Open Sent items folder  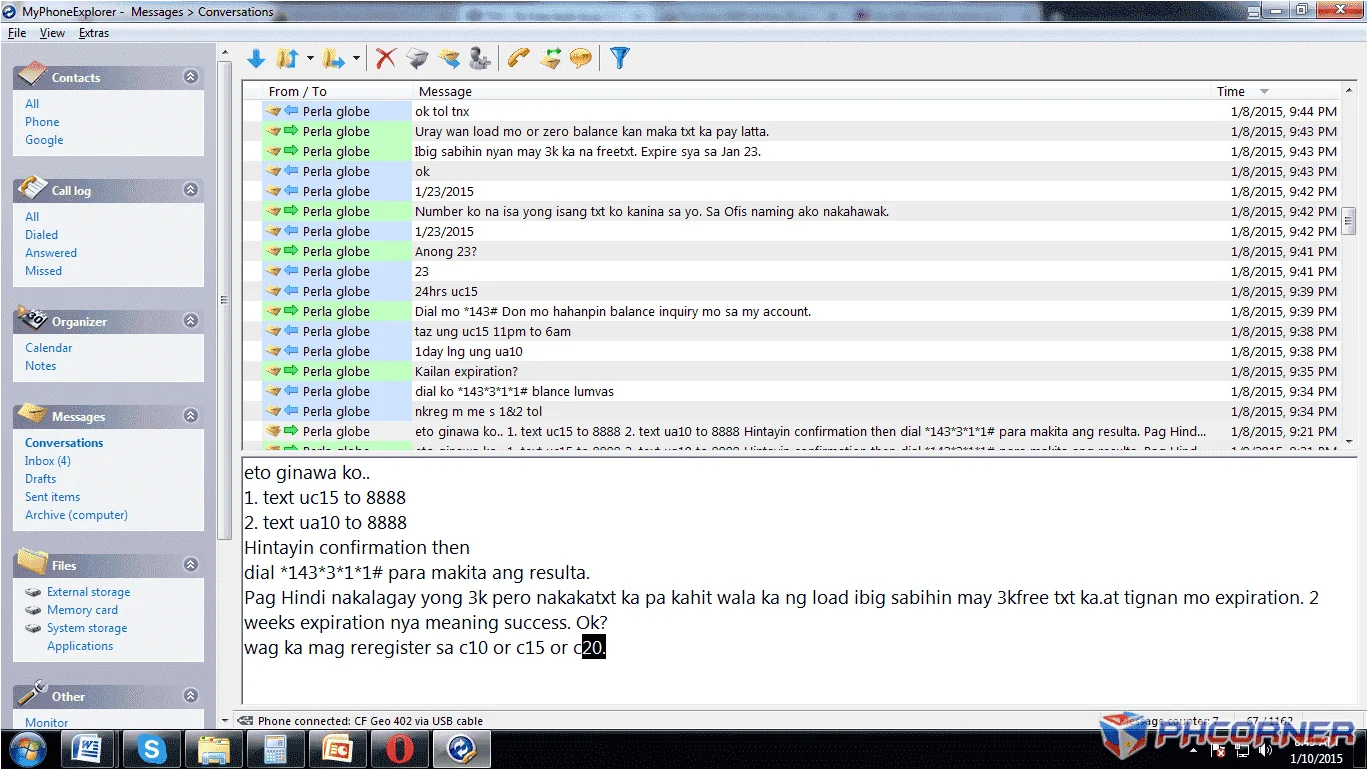tap(52, 497)
